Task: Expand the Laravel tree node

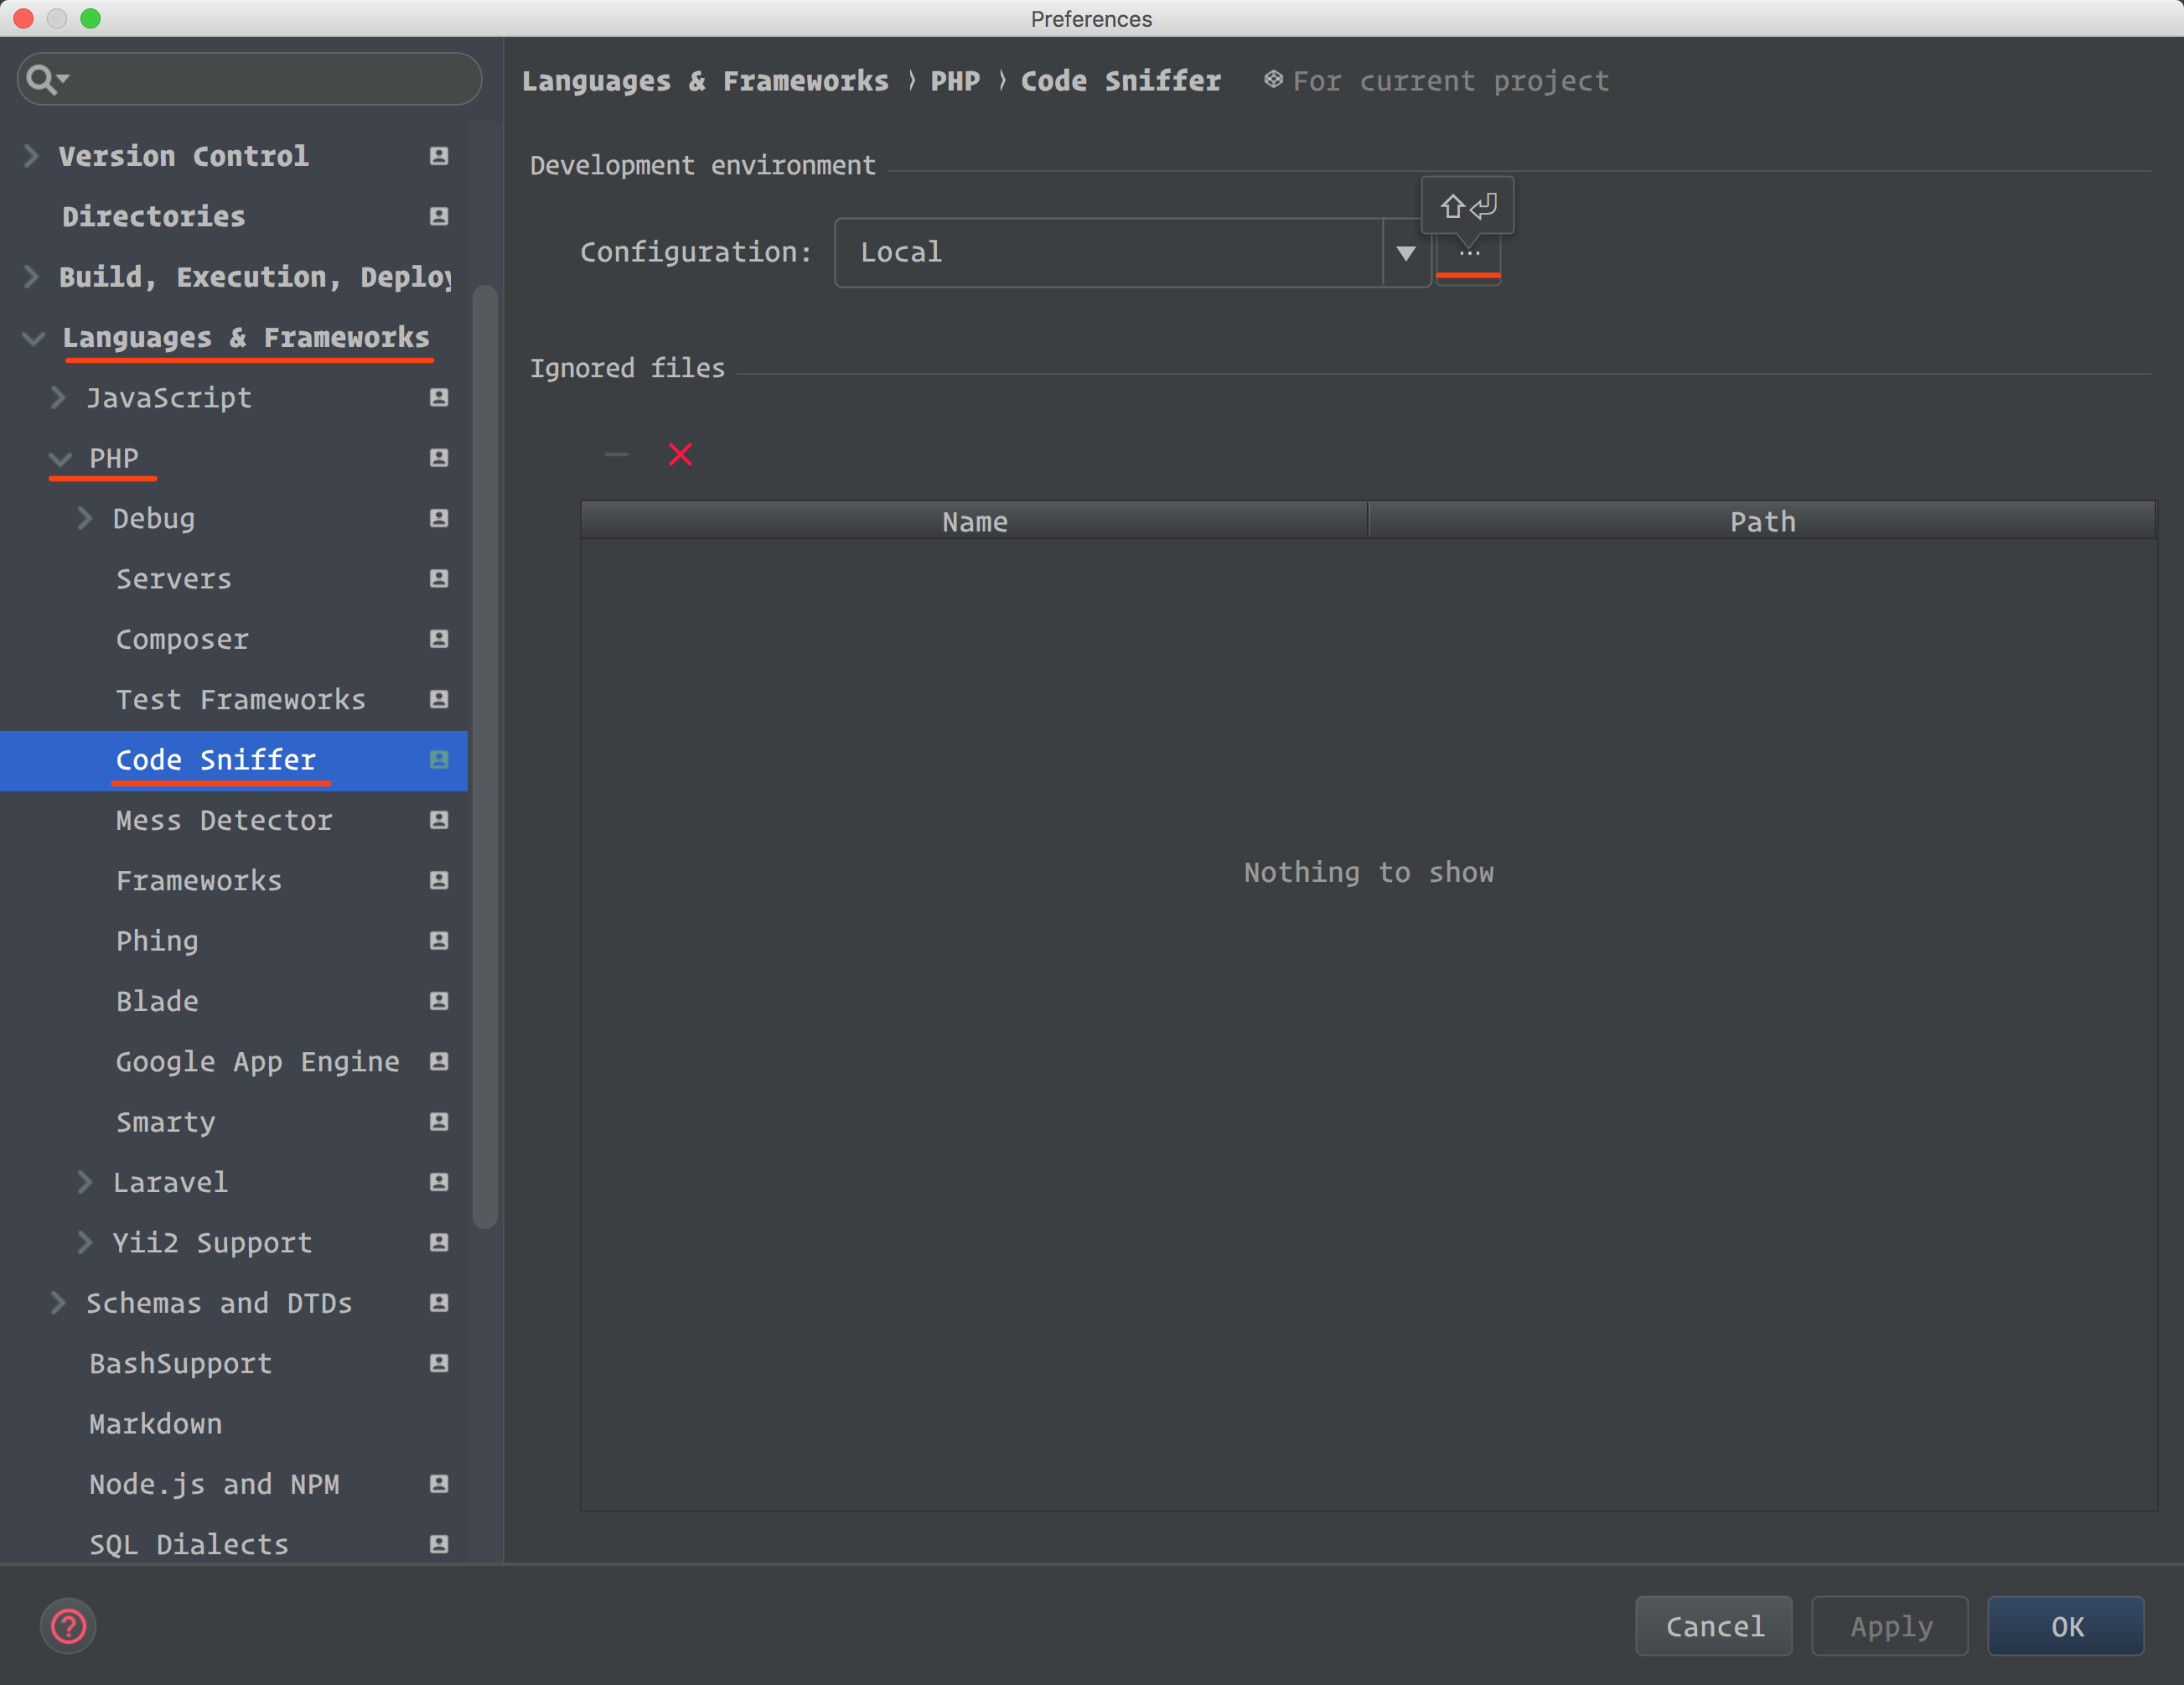Action: 85,1182
